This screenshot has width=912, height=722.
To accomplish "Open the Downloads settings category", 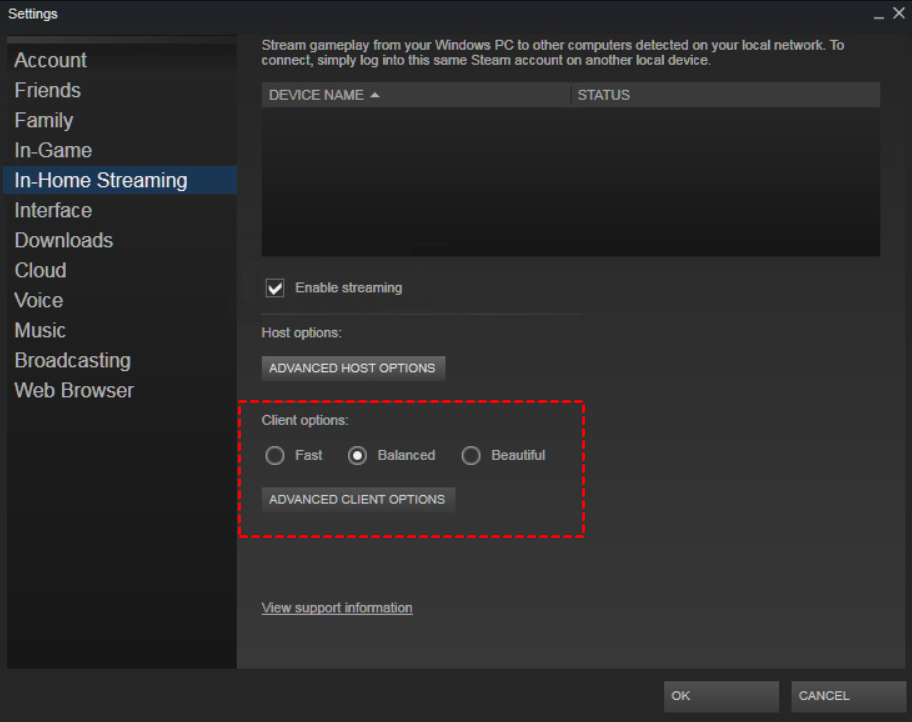I will tap(63, 240).
